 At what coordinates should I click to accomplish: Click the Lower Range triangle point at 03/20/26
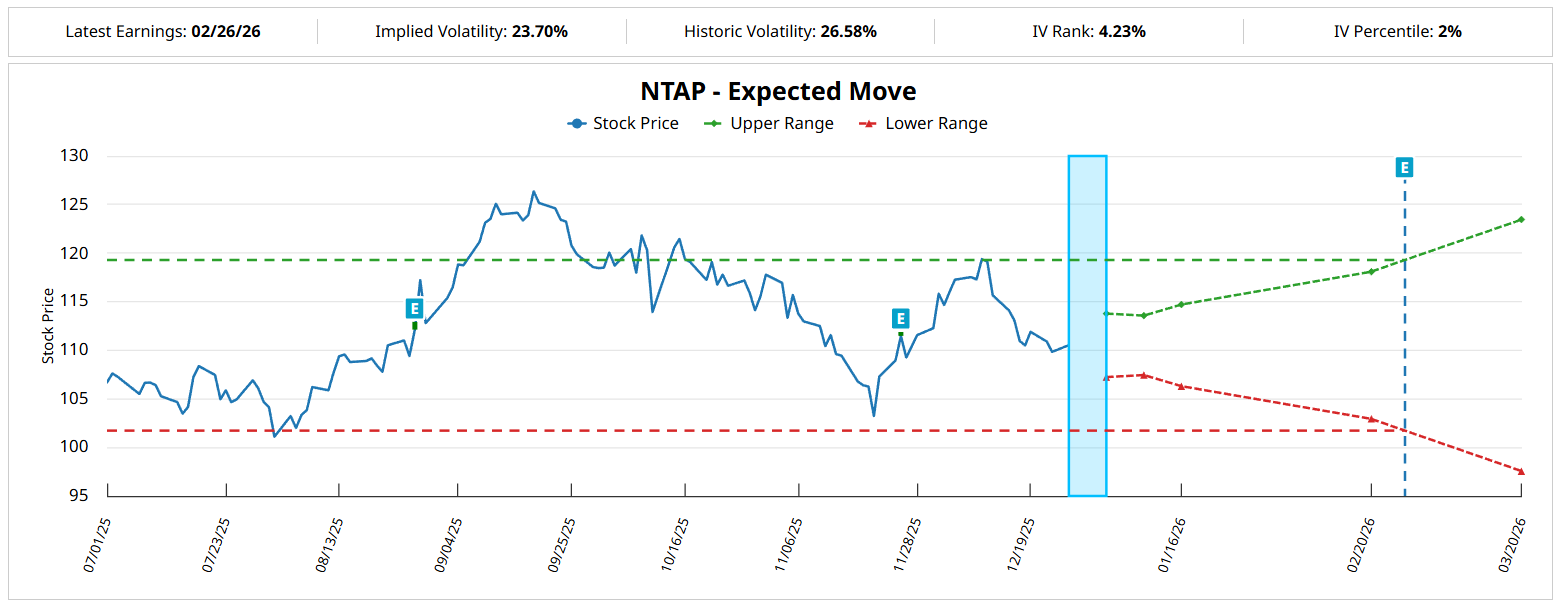1521,471
